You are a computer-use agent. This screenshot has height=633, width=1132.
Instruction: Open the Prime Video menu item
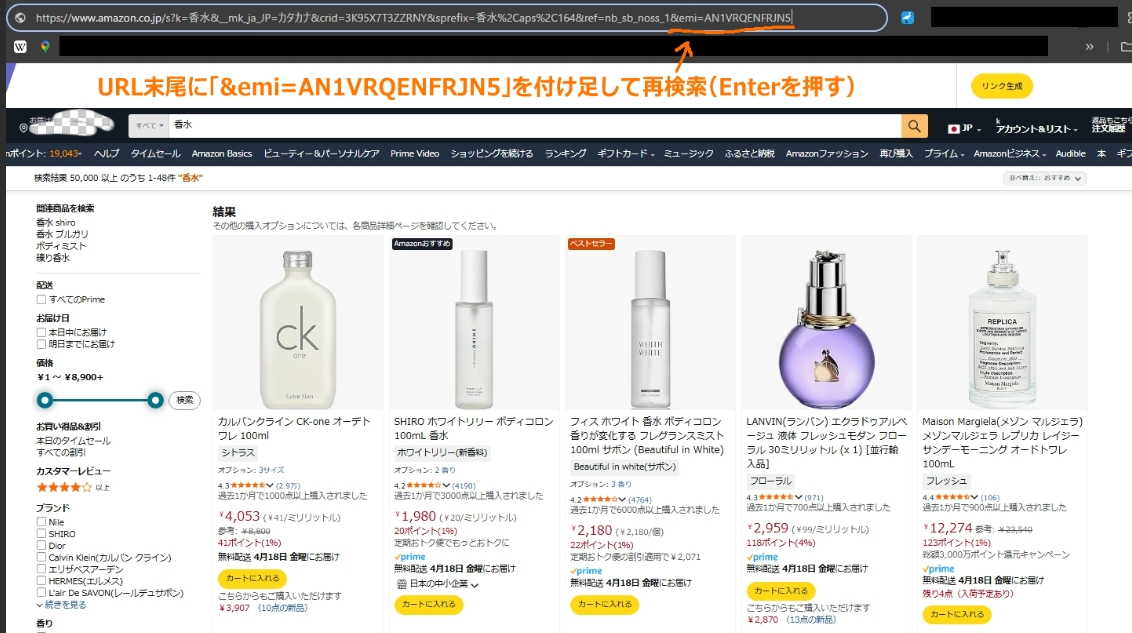tap(414, 154)
